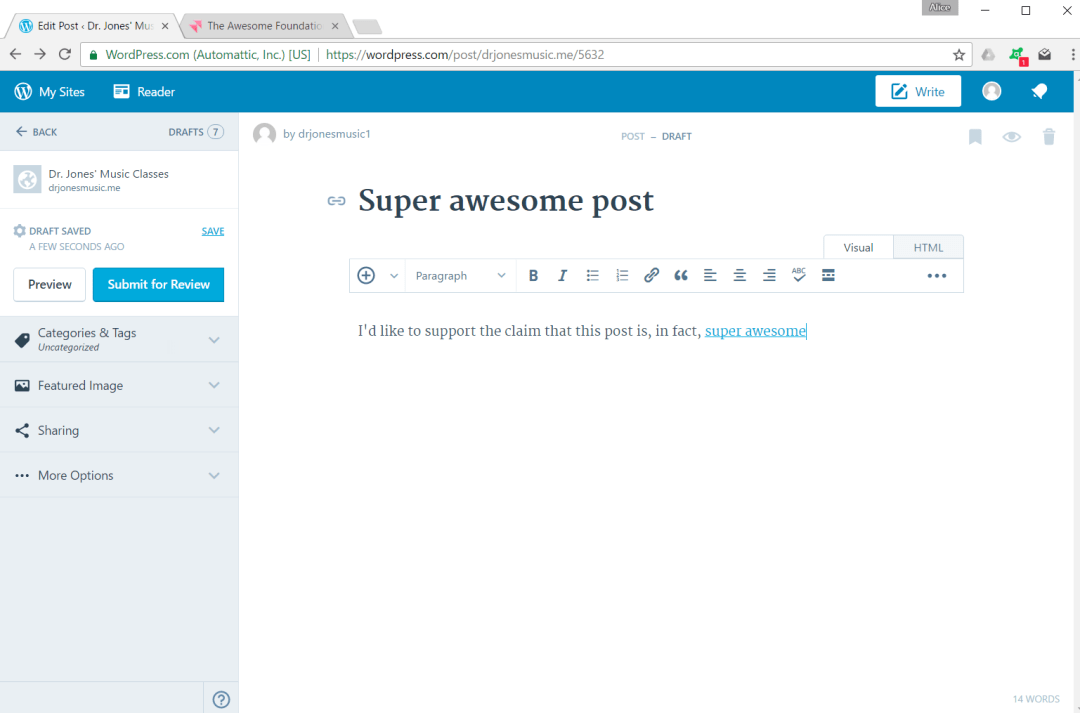Insert a Read More tag

tap(828, 275)
